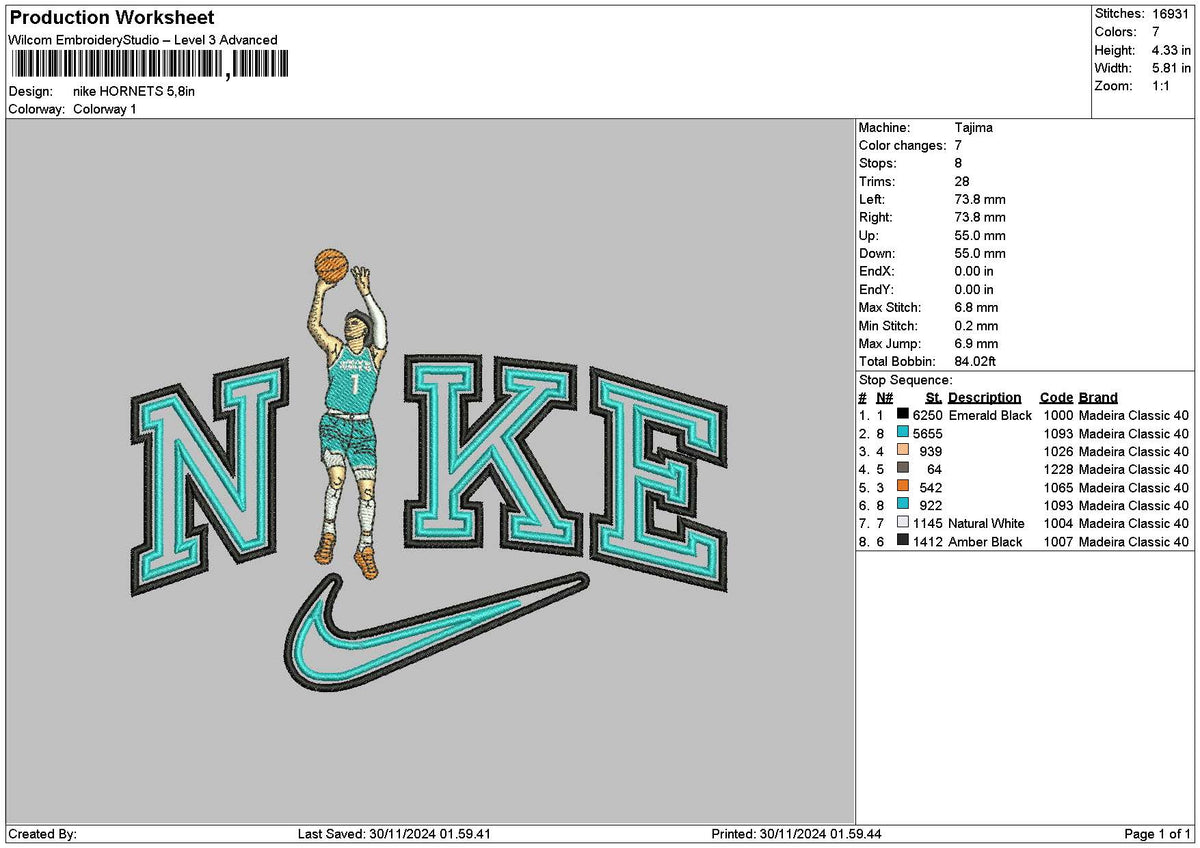
Task: Choose the orange swatch in the 542 row
Action: (903, 487)
